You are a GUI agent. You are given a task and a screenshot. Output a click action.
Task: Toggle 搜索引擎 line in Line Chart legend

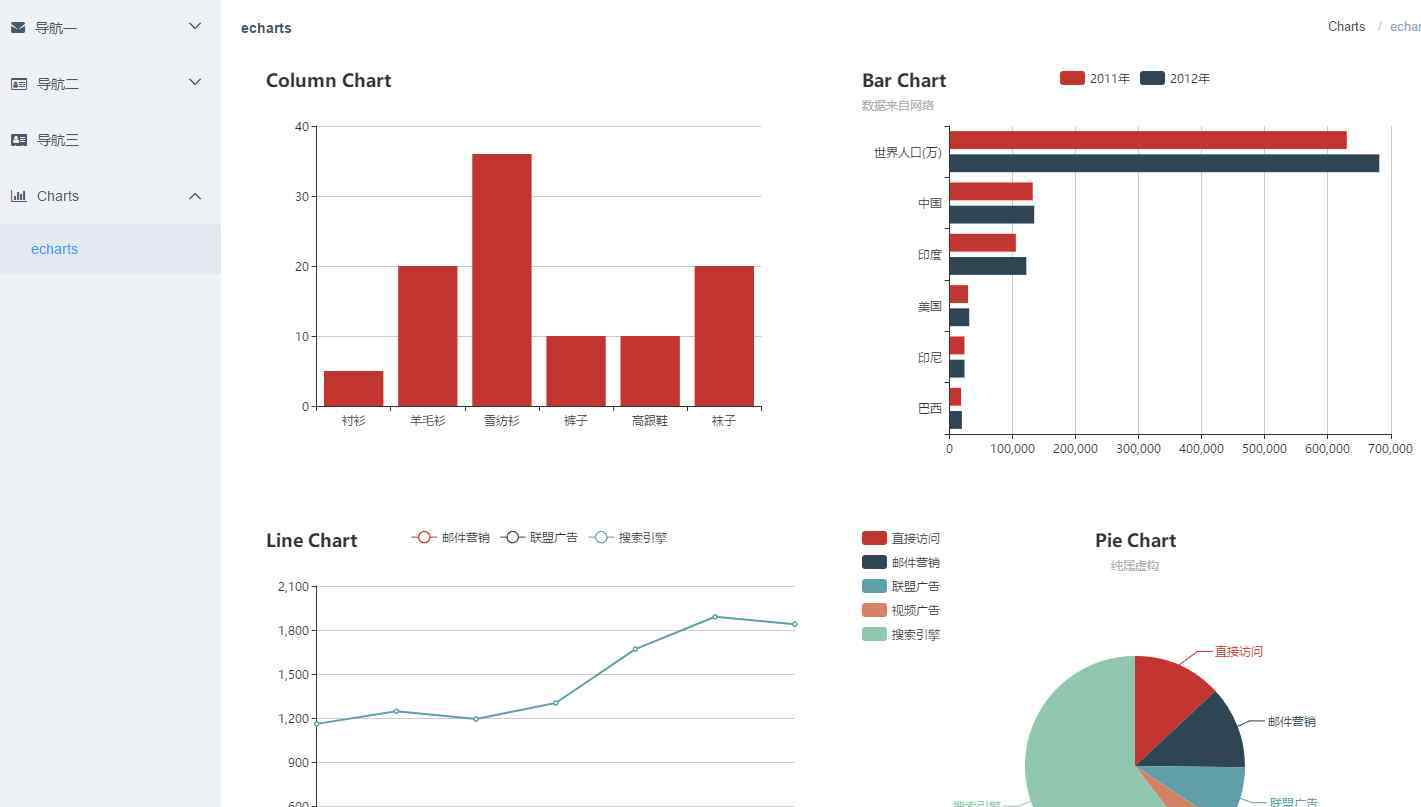click(x=628, y=537)
